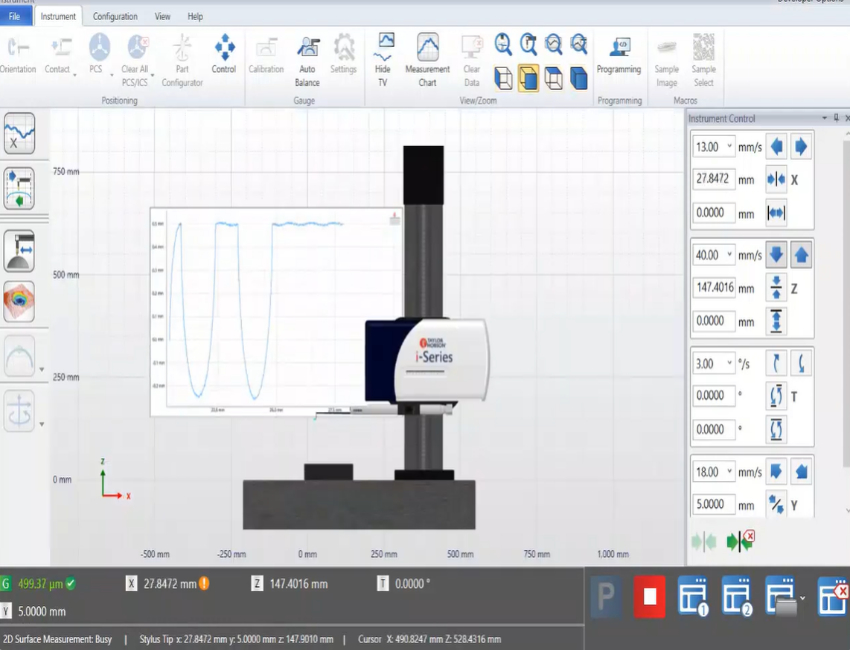
Task: Expand the Contact dropdown arrow
Action: (75, 75)
